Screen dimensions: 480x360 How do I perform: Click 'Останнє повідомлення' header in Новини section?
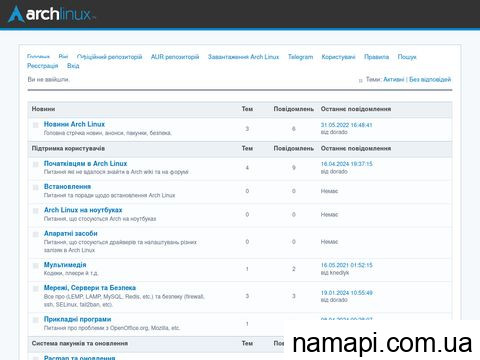(x=356, y=109)
